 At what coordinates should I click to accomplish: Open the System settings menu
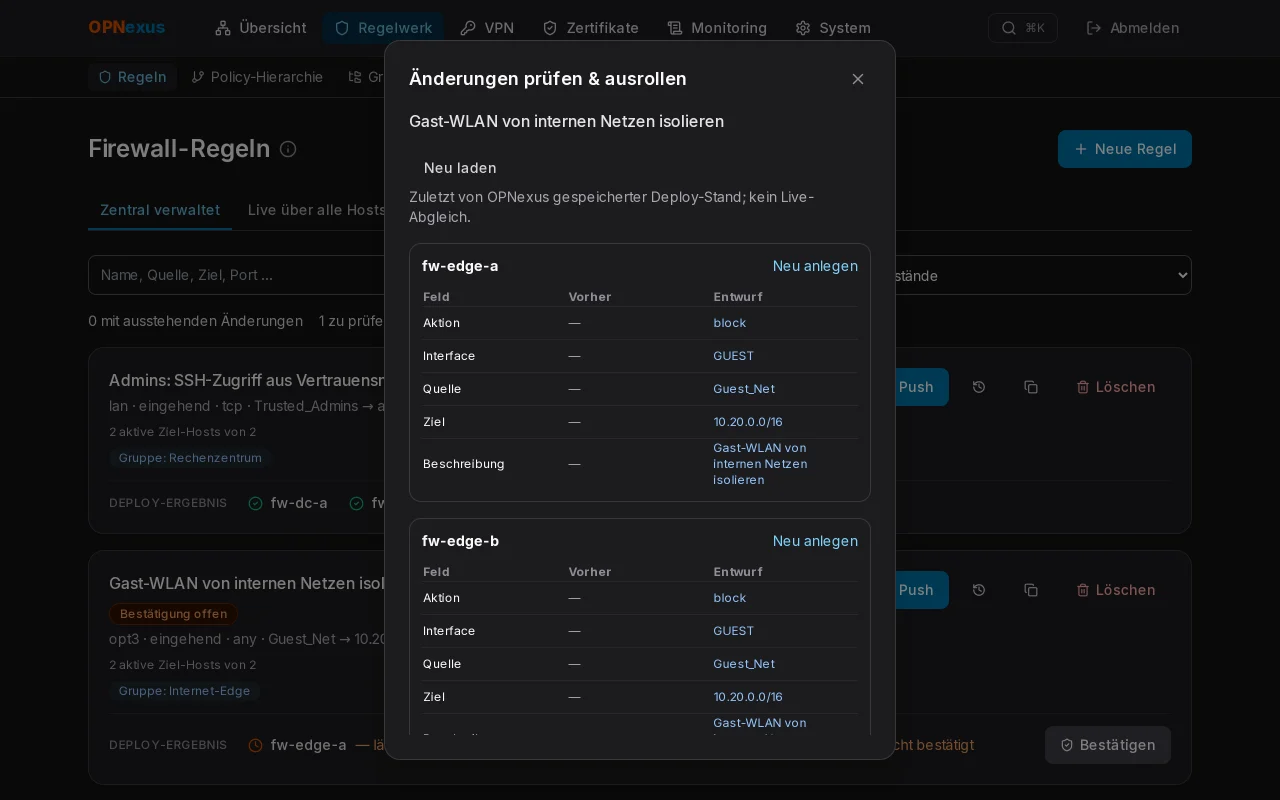click(x=833, y=28)
